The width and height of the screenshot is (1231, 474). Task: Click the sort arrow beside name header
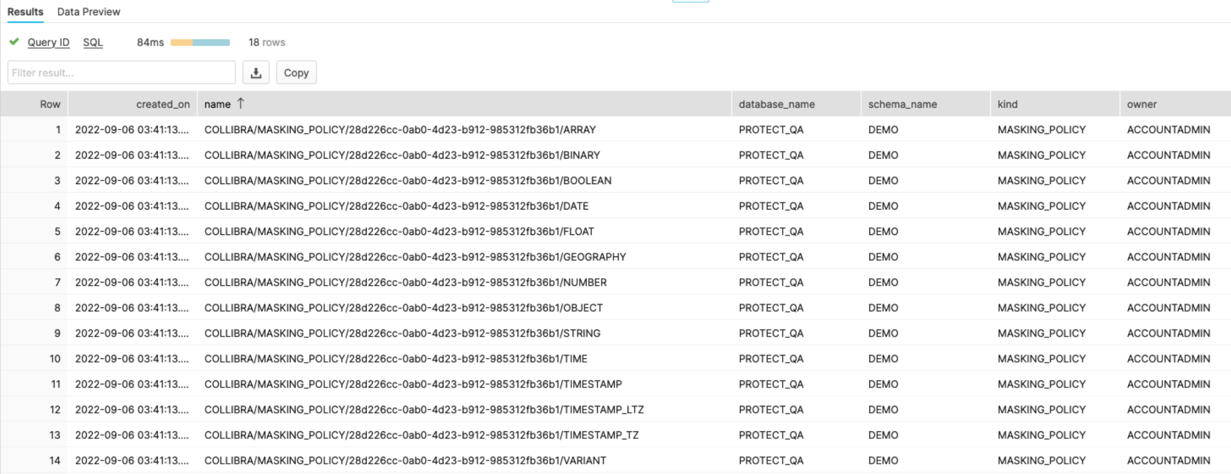point(241,103)
